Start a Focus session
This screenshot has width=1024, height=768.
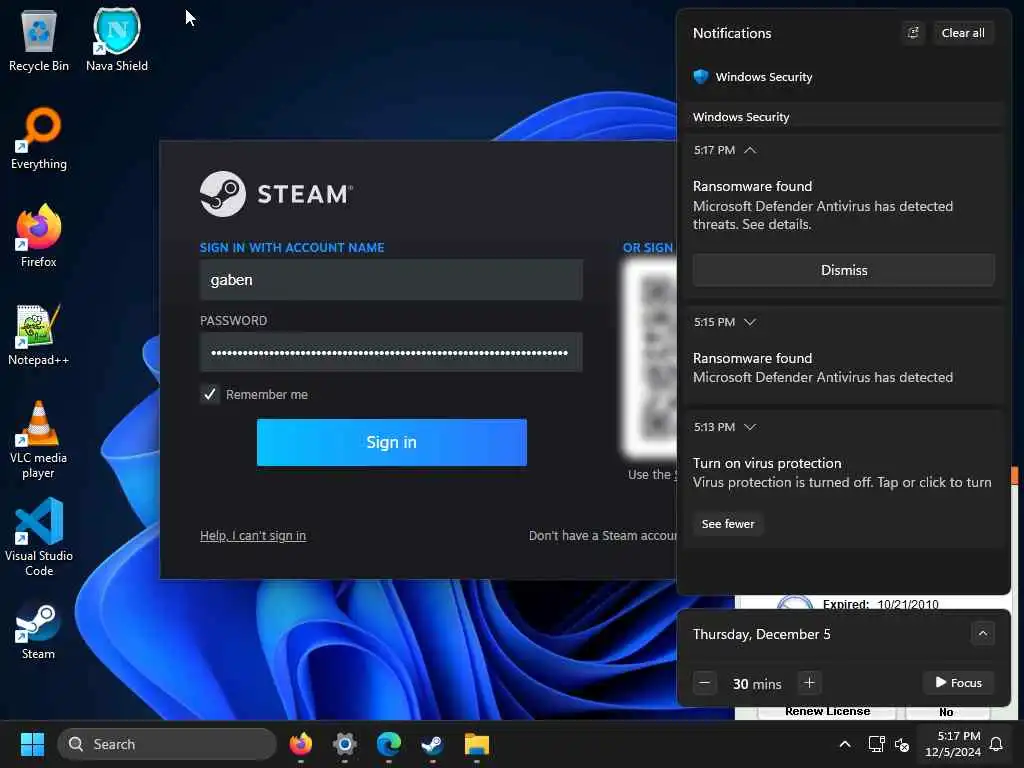(x=959, y=682)
